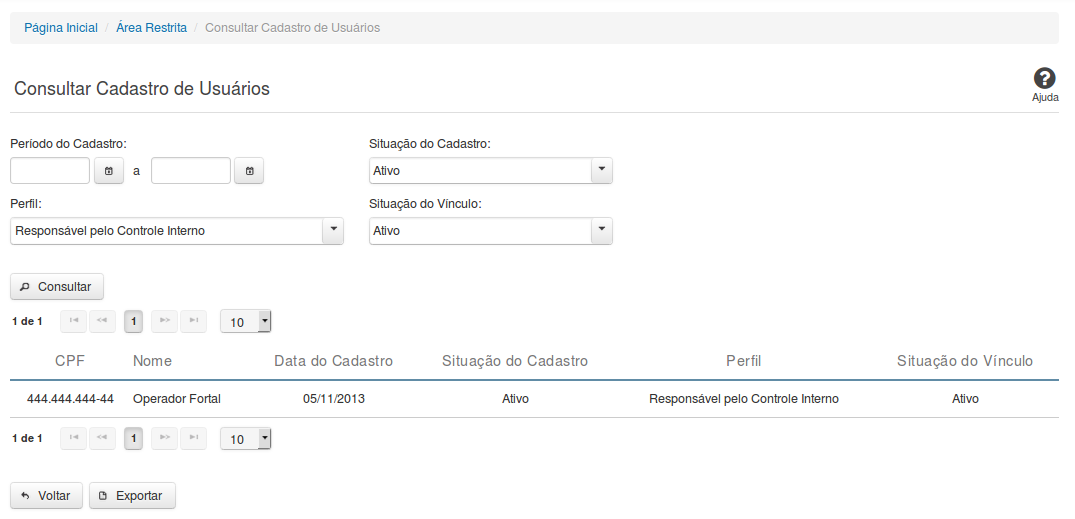Image resolution: width=1075 pixels, height=519 pixels.
Task: Expand the Perfil dropdown
Action: click(x=332, y=231)
